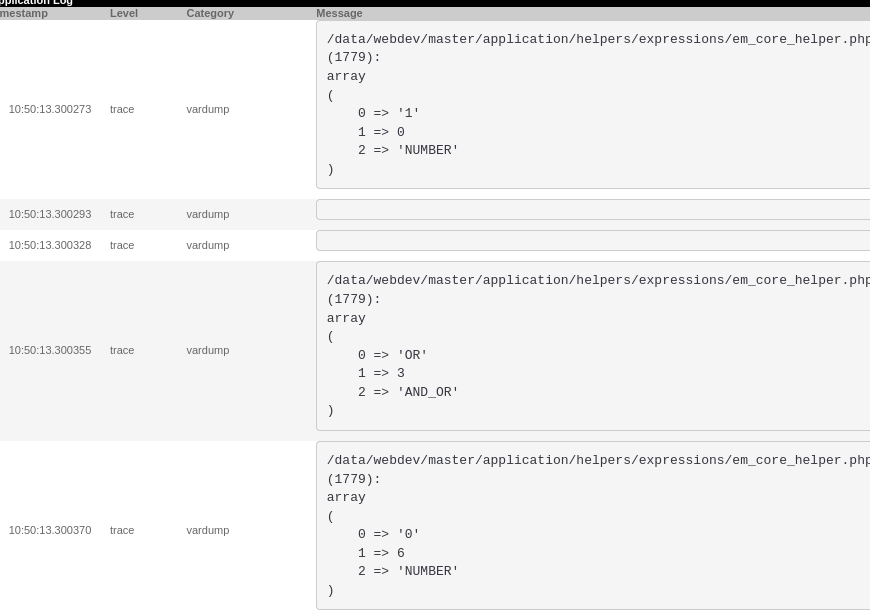The width and height of the screenshot is (870, 616).
Task: Select the 10:50:13.300370 timestamp cell
Action: click(x=50, y=530)
